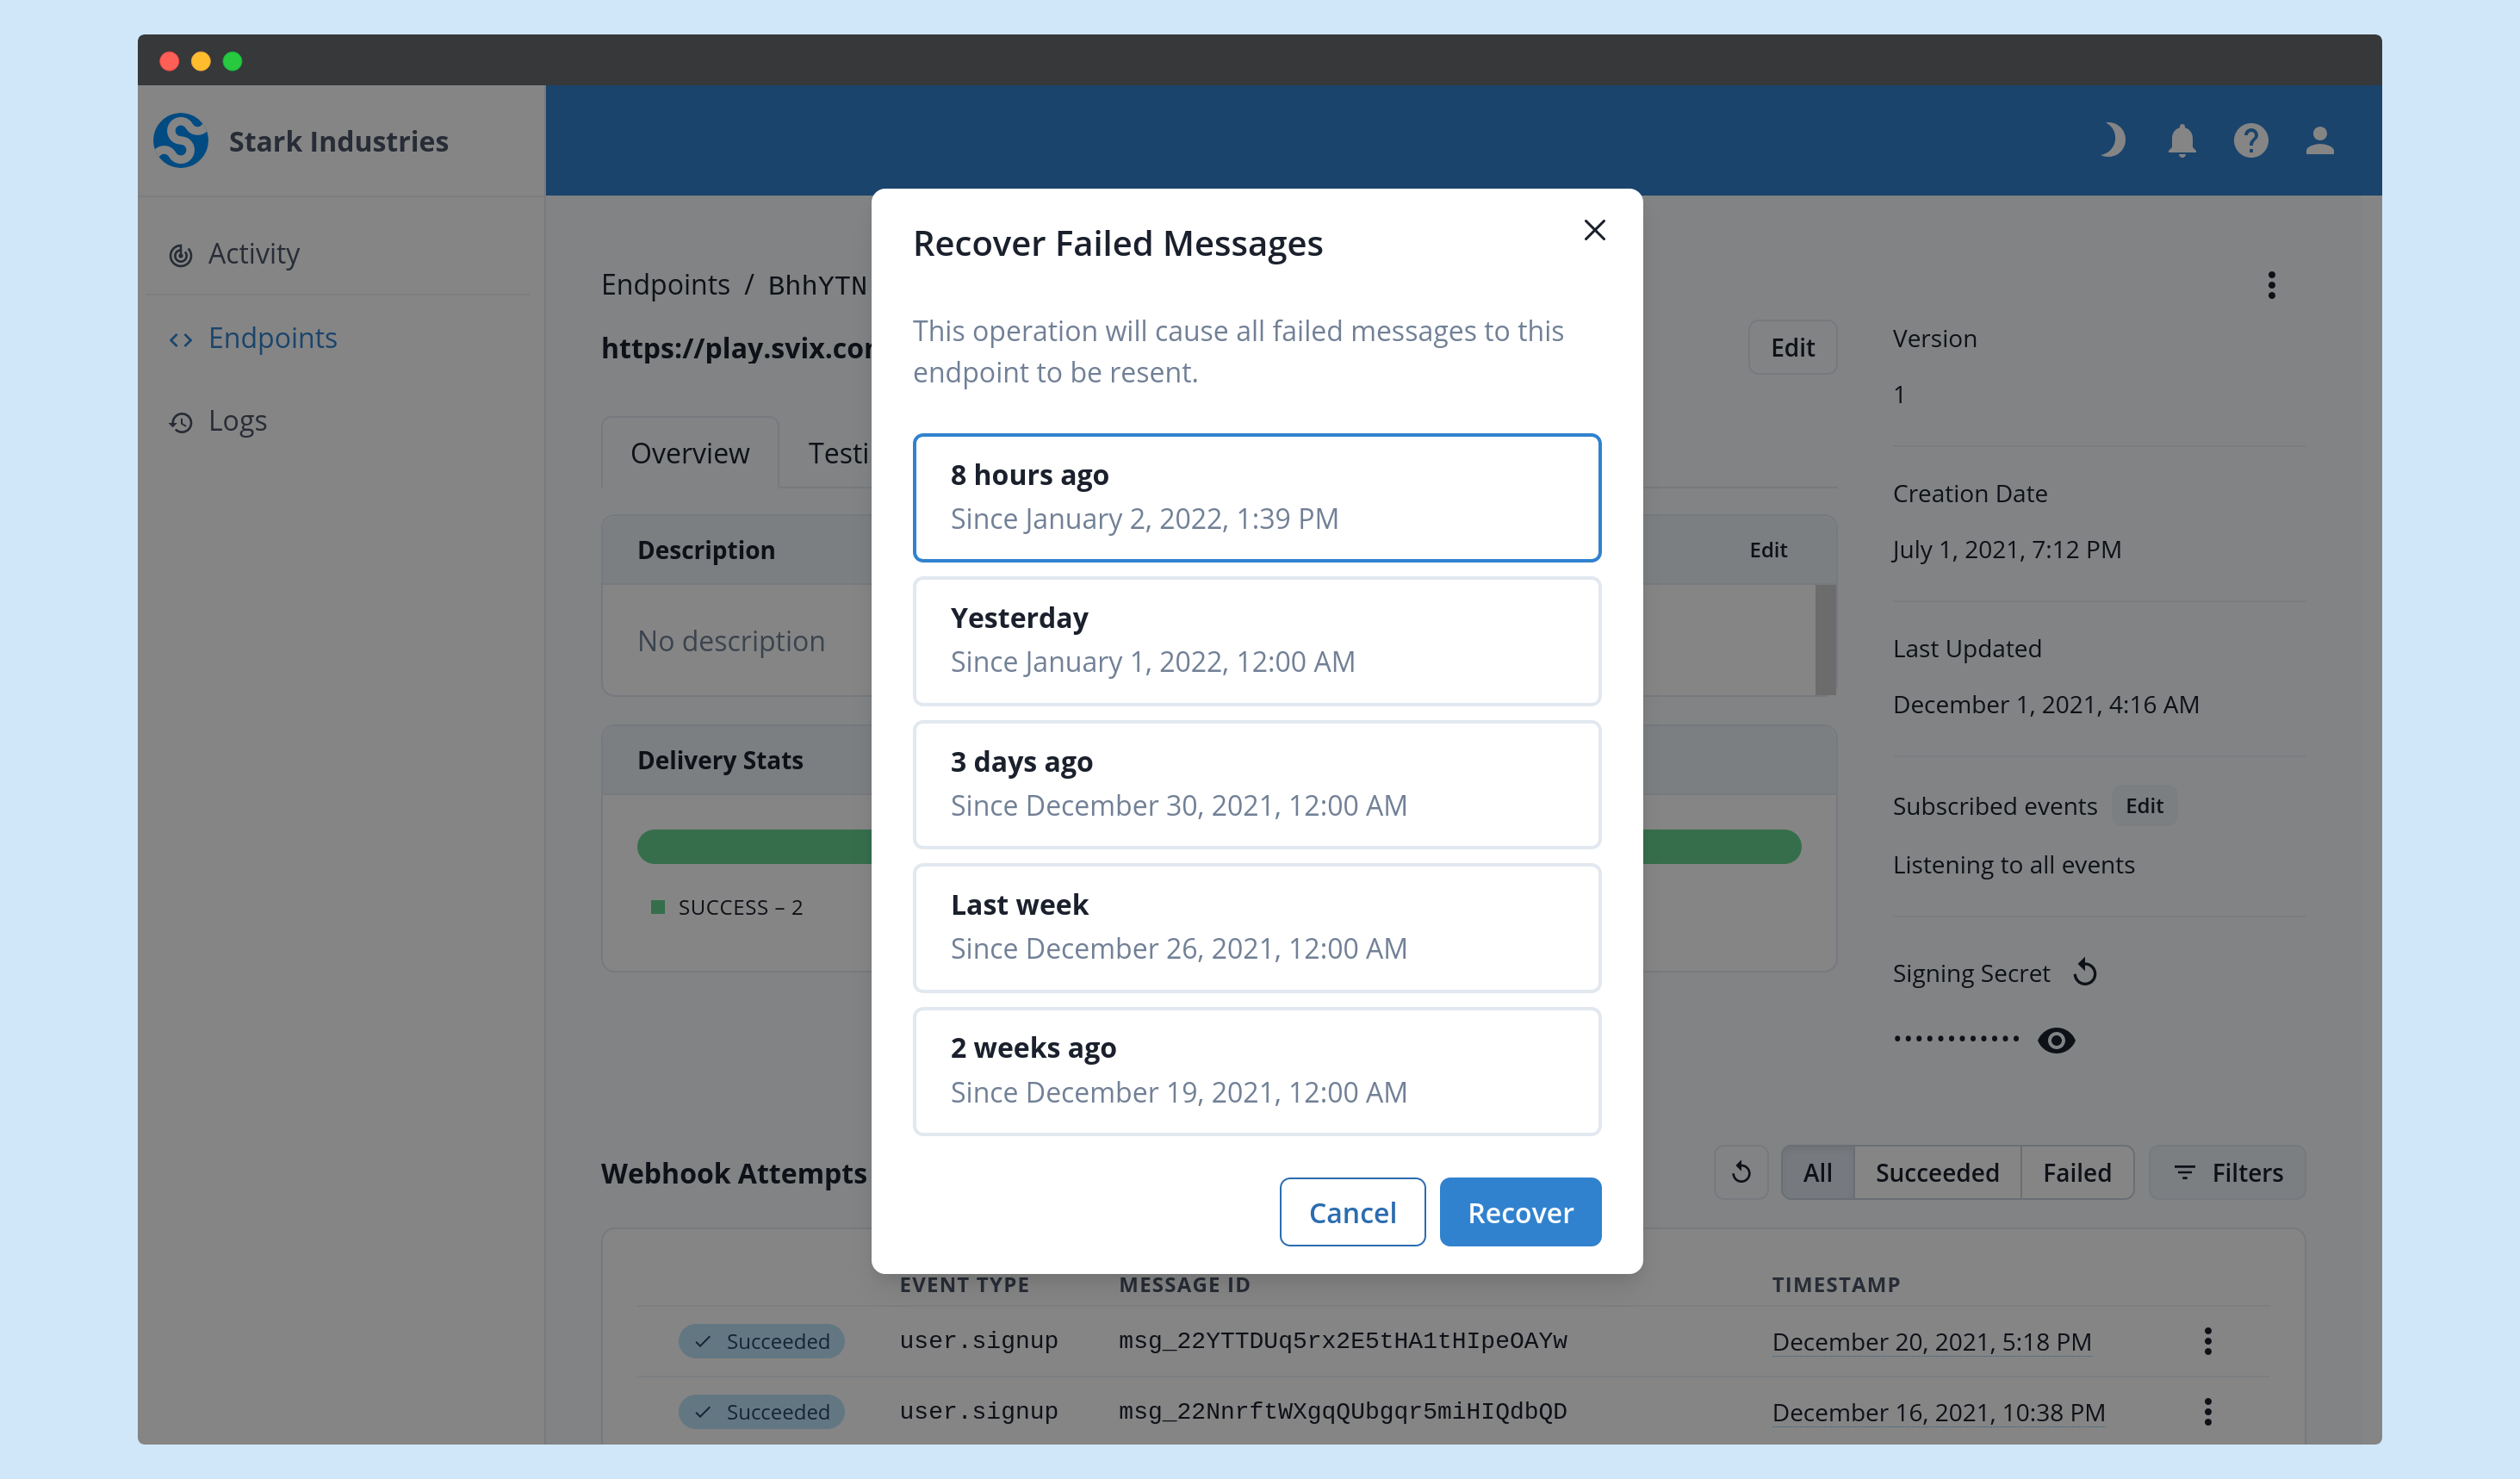The width and height of the screenshot is (2520, 1479).
Task: Open the Logs section
Action: (x=237, y=420)
